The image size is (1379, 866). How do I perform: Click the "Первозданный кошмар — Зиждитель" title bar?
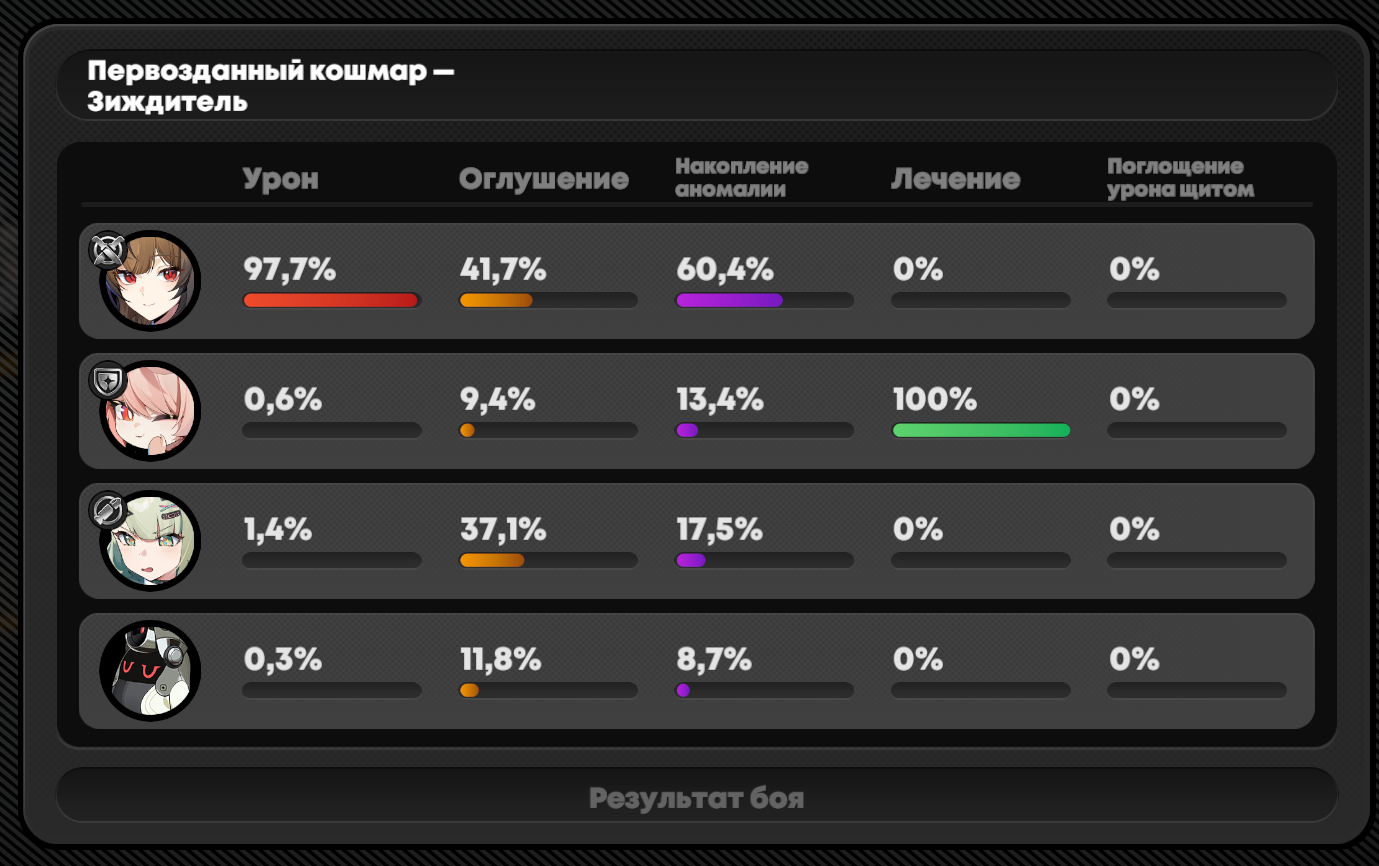point(696,87)
